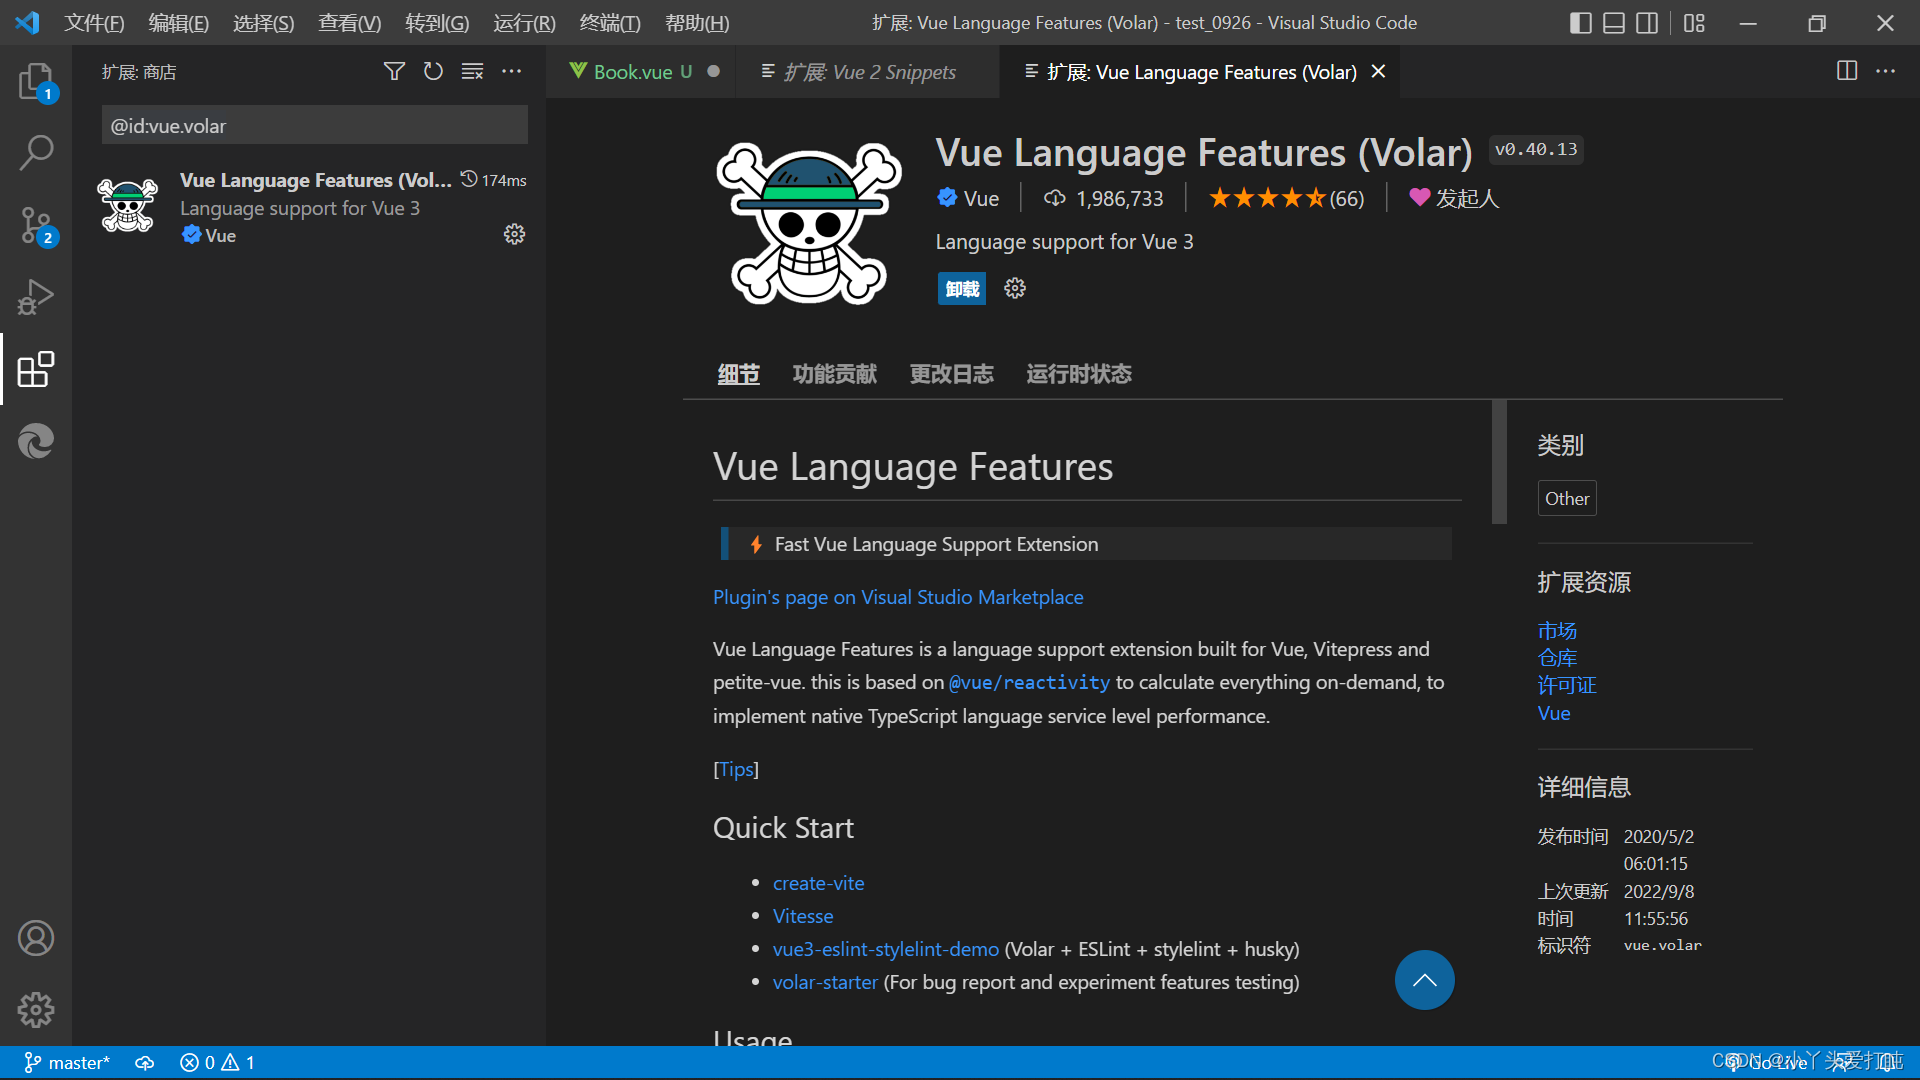1920x1080 pixels.
Task: Open the volar-starter link
Action: coord(824,982)
